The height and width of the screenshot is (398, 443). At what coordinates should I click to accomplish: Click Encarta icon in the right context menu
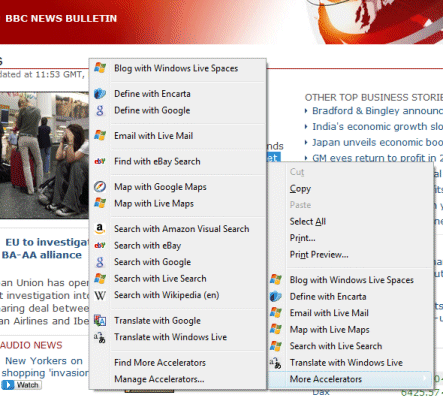pyautogui.click(x=276, y=296)
